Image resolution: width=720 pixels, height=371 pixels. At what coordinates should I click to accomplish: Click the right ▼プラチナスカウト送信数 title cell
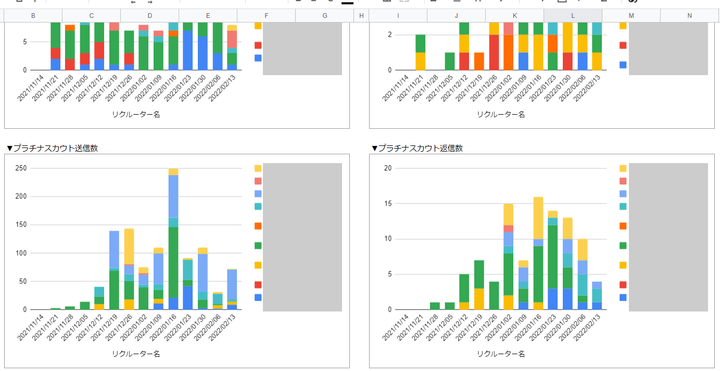[417, 148]
